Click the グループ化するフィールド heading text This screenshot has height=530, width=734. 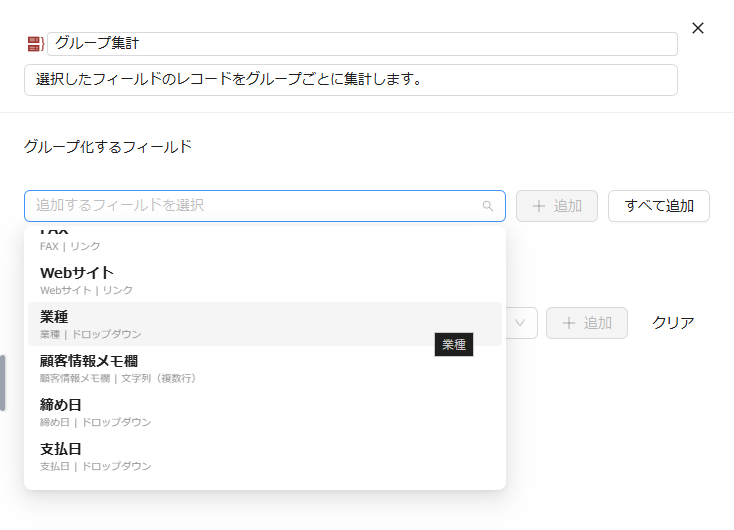click(108, 147)
